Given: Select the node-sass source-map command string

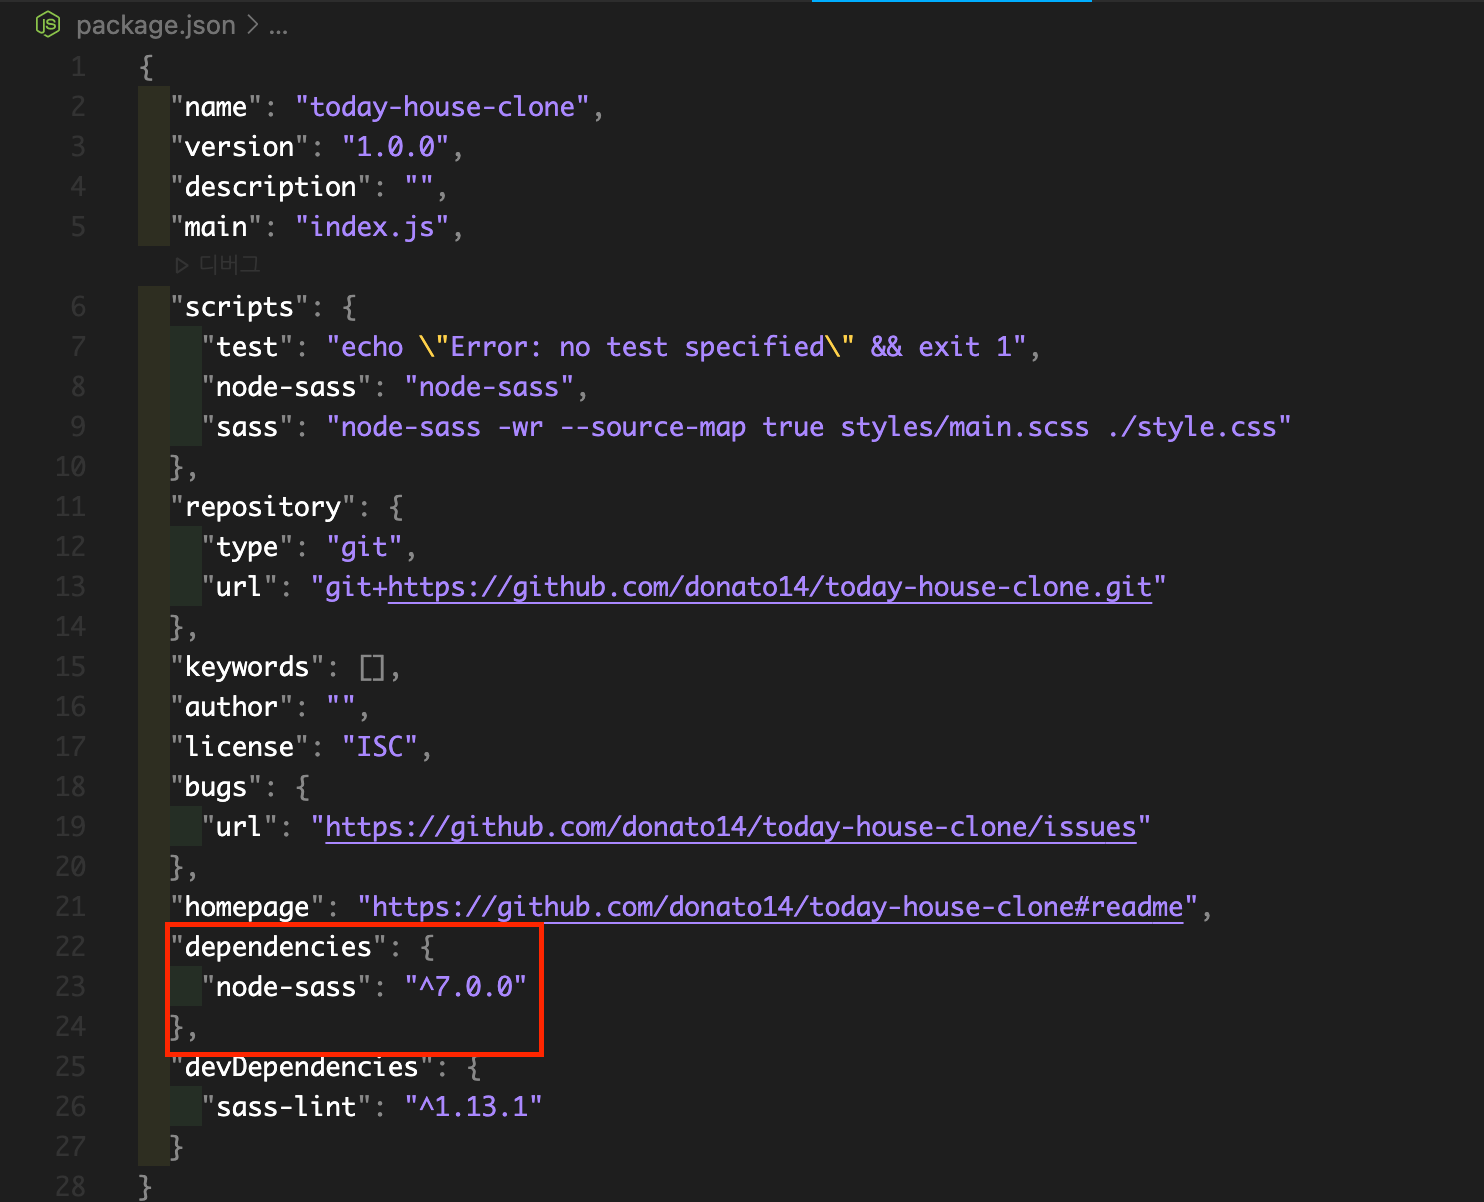Looking at the screenshot, I should (x=809, y=427).
